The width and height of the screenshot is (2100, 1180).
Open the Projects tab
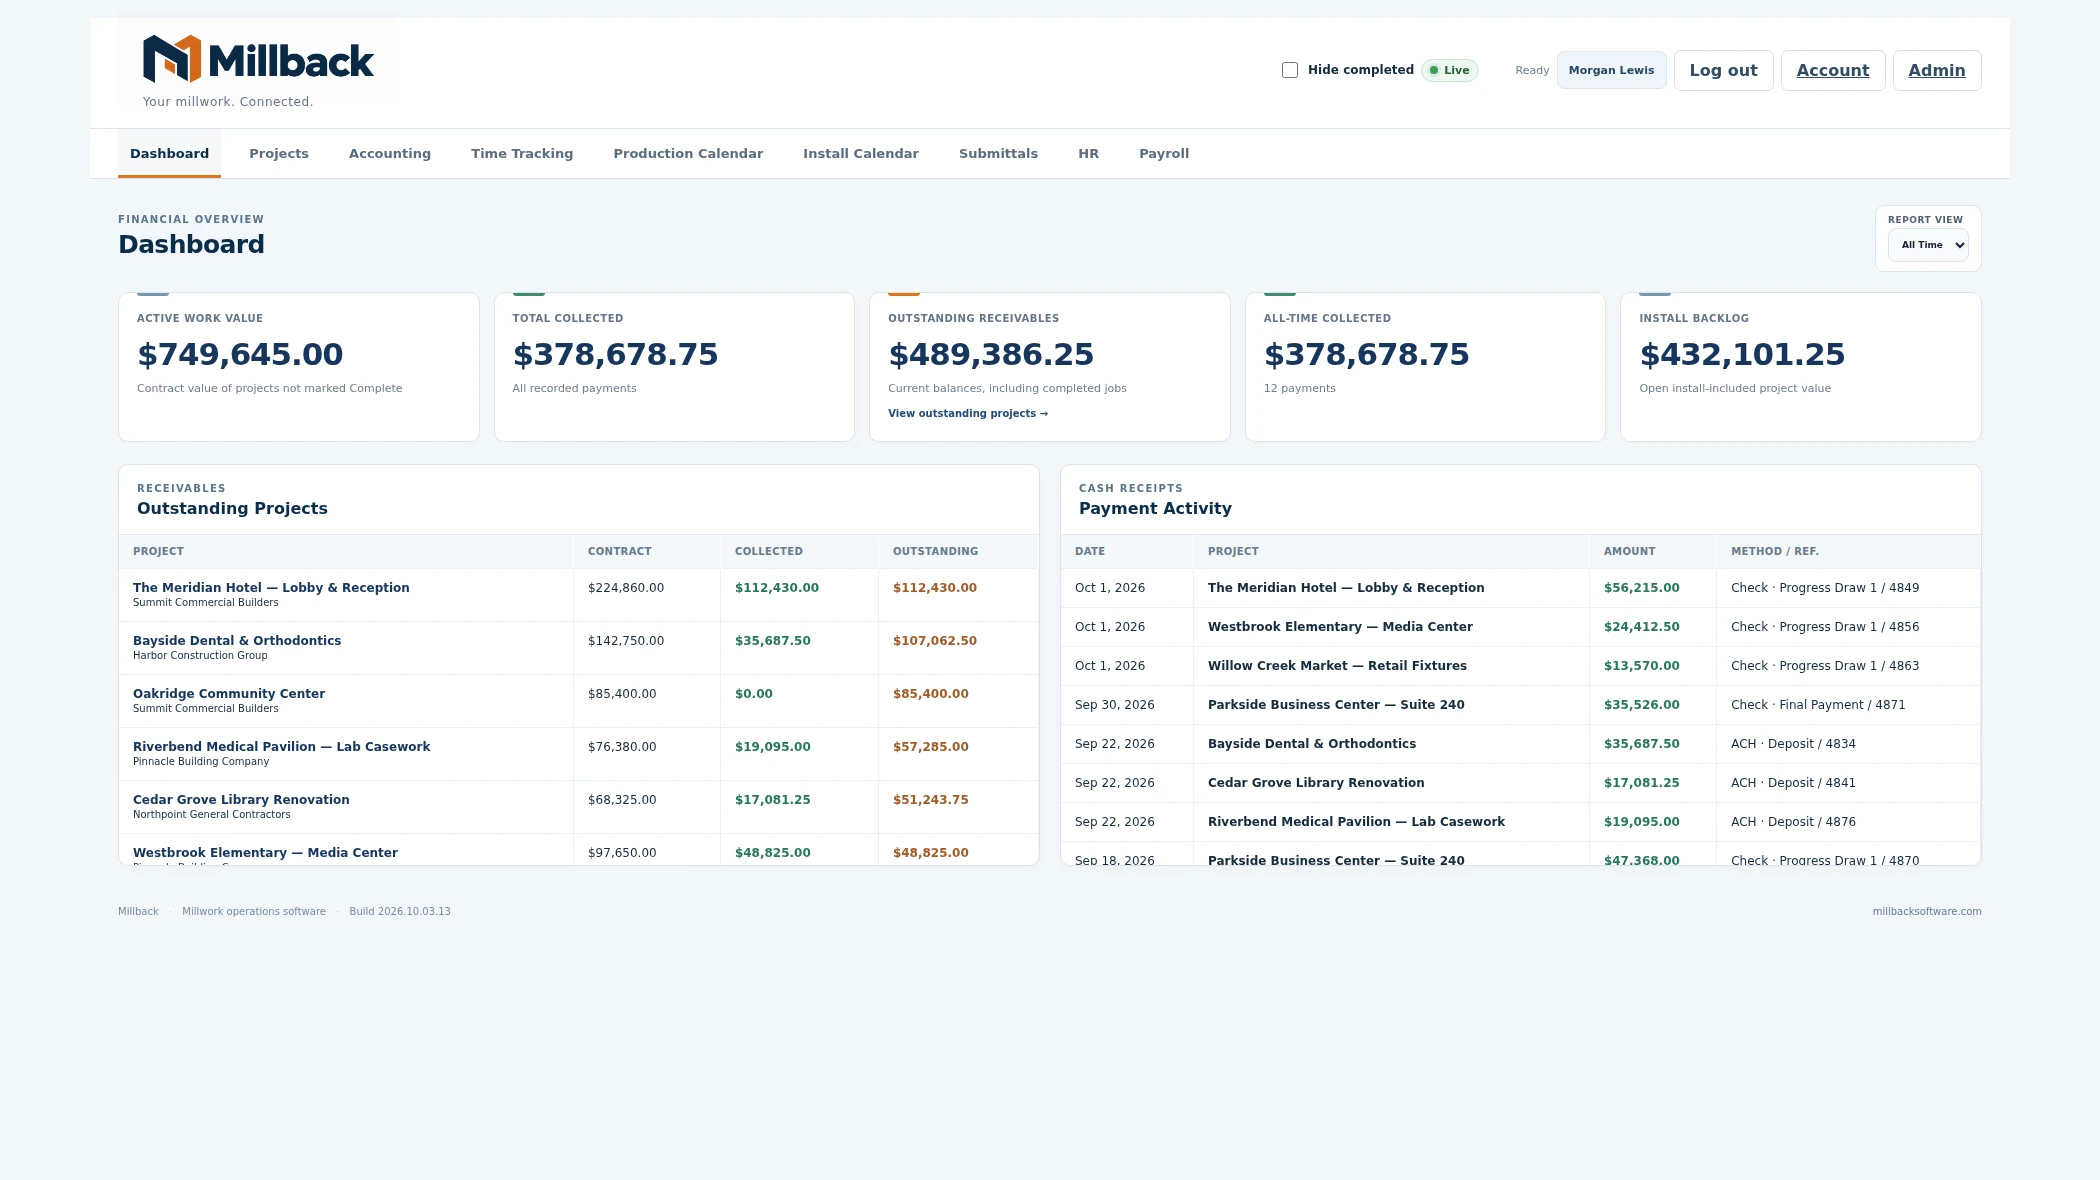pyautogui.click(x=279, y=153)
